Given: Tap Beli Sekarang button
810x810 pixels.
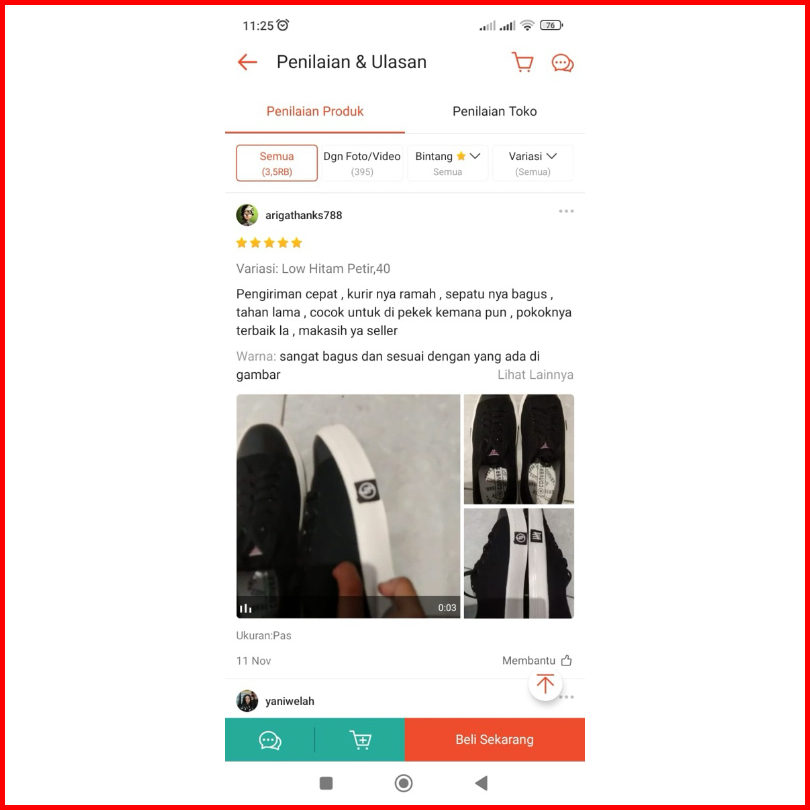Looking at the screenshot, I should [x=495, y=740].
